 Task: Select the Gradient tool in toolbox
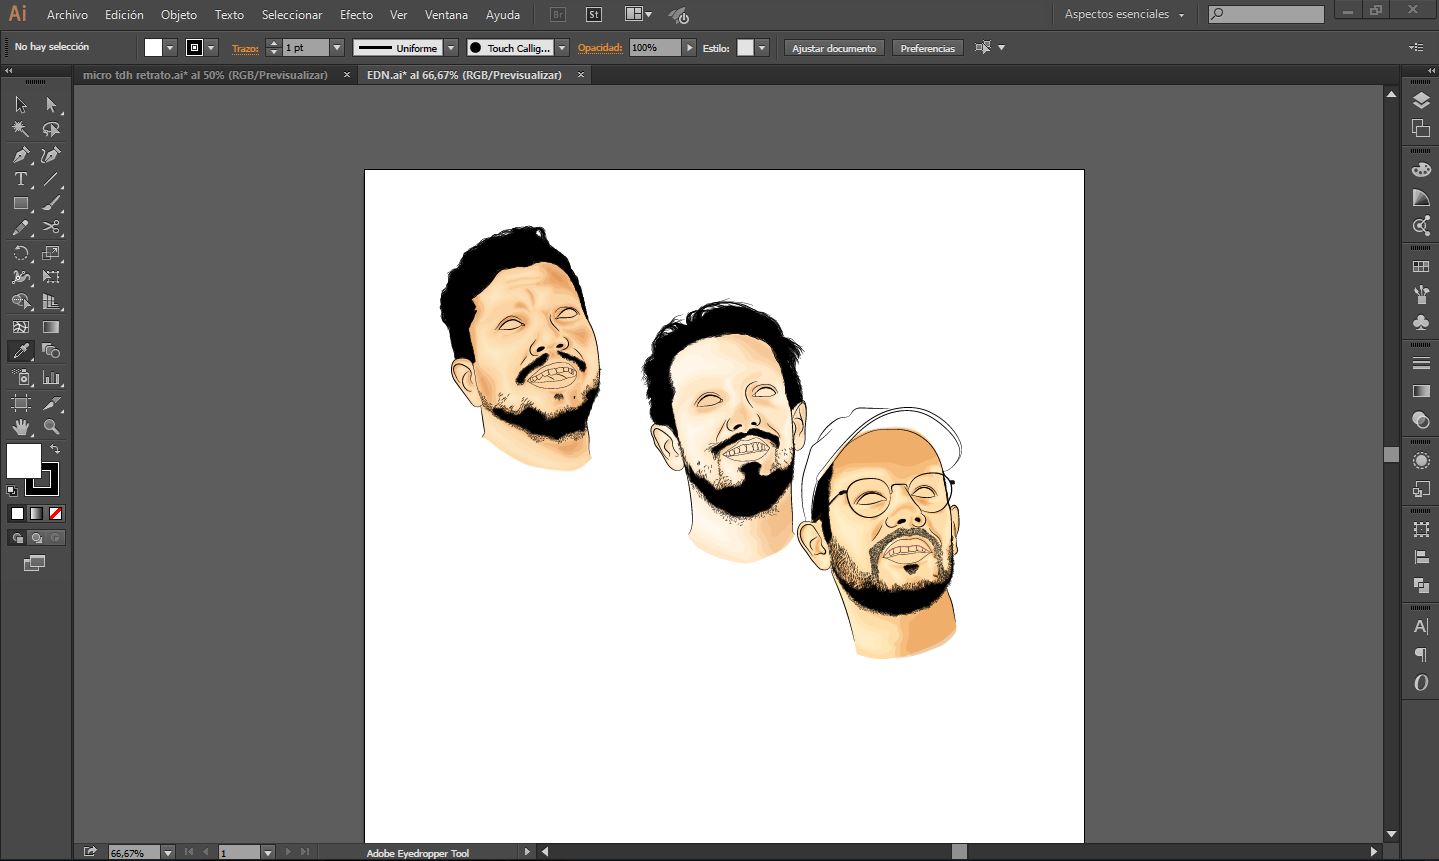51,327
